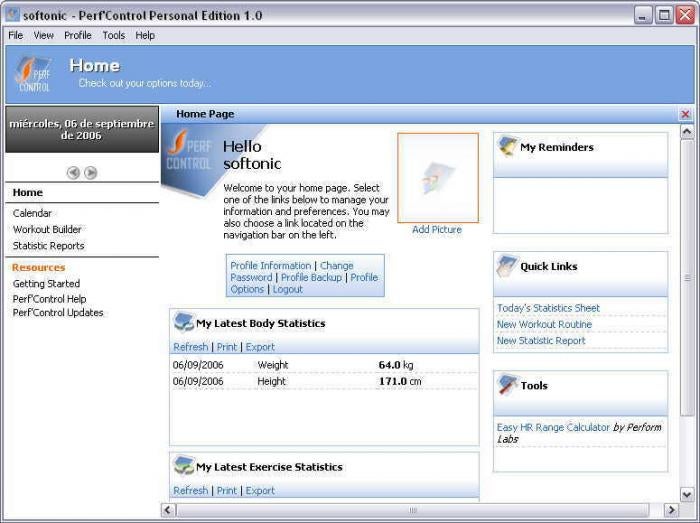Screen dimensions: 700x523
Task: Click the date banner miércoles, 06 de septiembre
Action: (82, 129)
